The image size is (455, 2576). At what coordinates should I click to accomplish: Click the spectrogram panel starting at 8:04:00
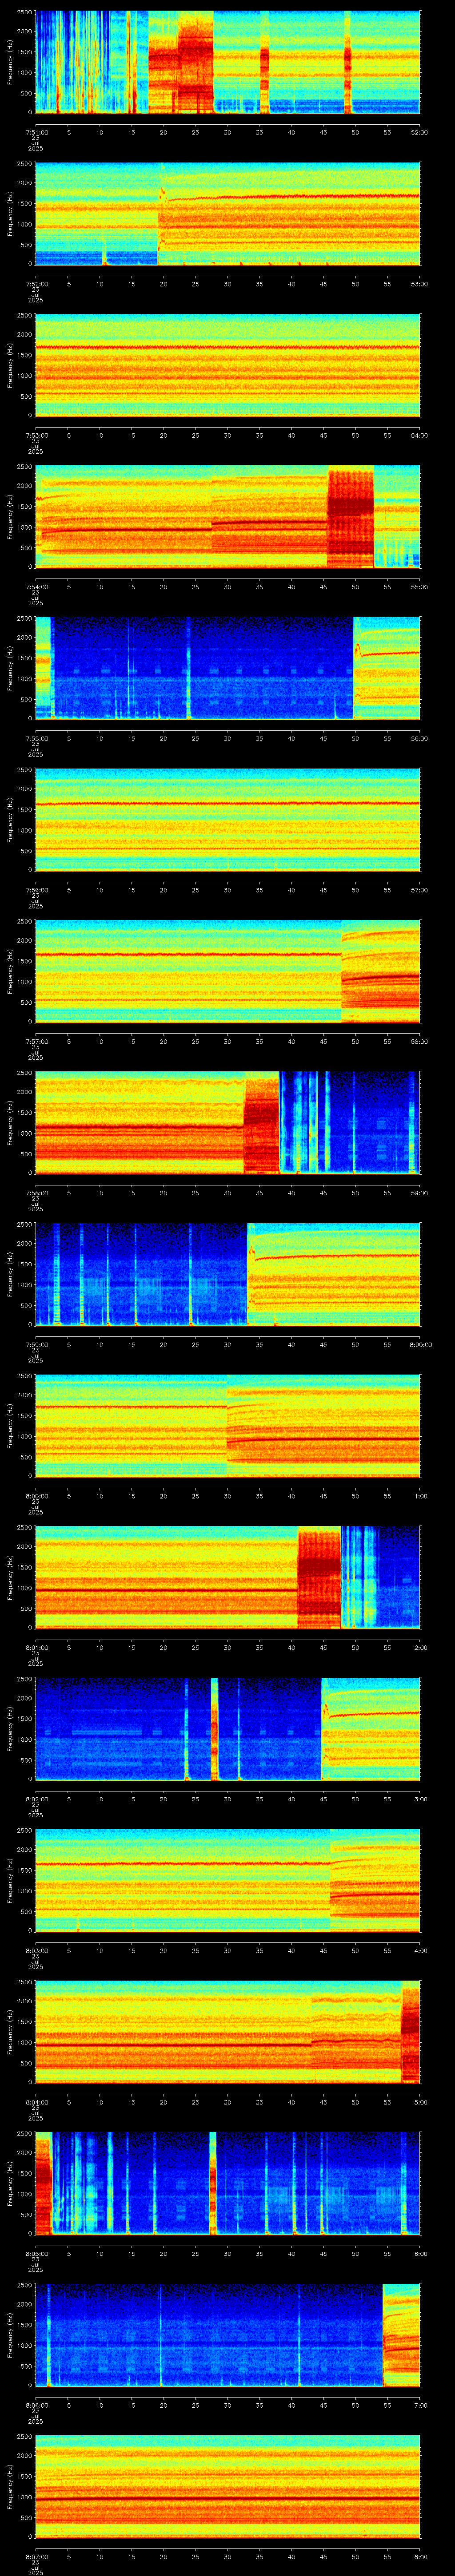[228, 2032]
